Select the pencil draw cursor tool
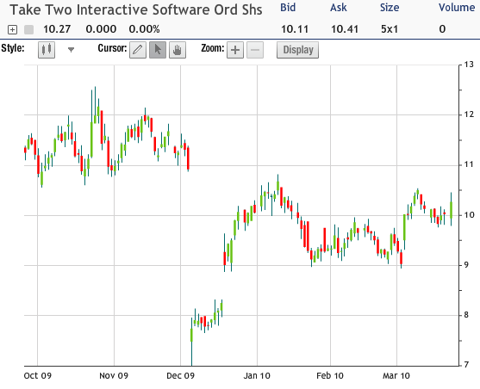480x389 pixels. 138,50
